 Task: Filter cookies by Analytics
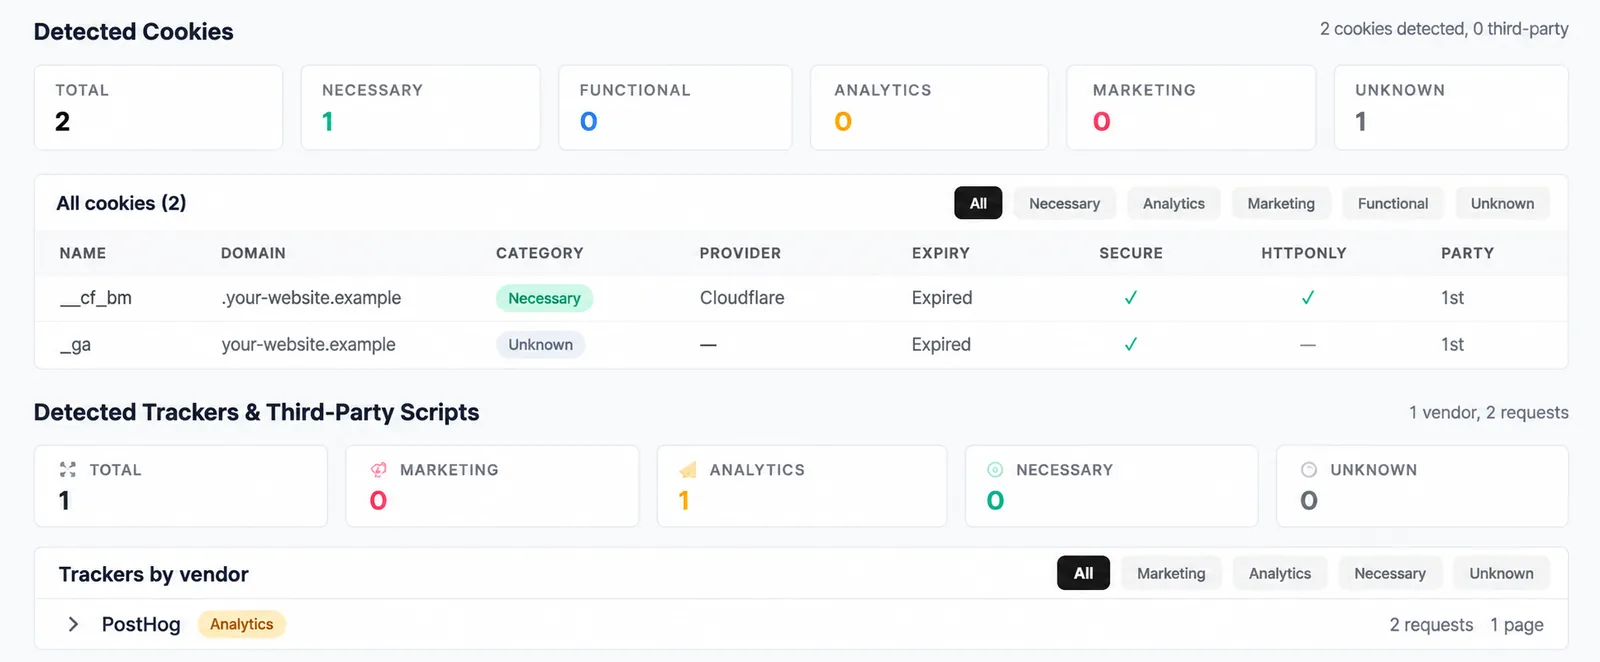(1174, 203)
